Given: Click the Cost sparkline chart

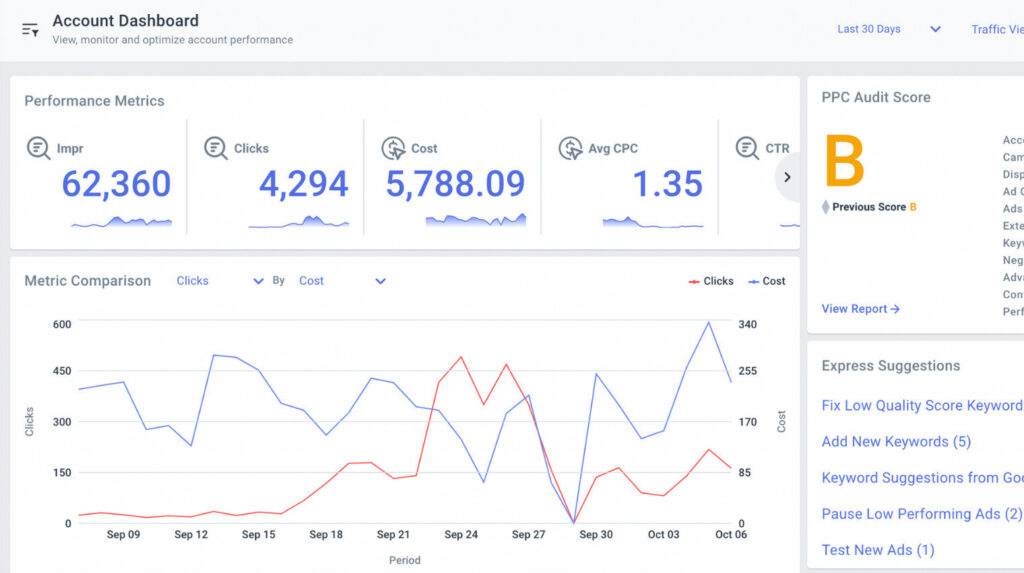Looking at the screenshot, I should pos(475,220).
